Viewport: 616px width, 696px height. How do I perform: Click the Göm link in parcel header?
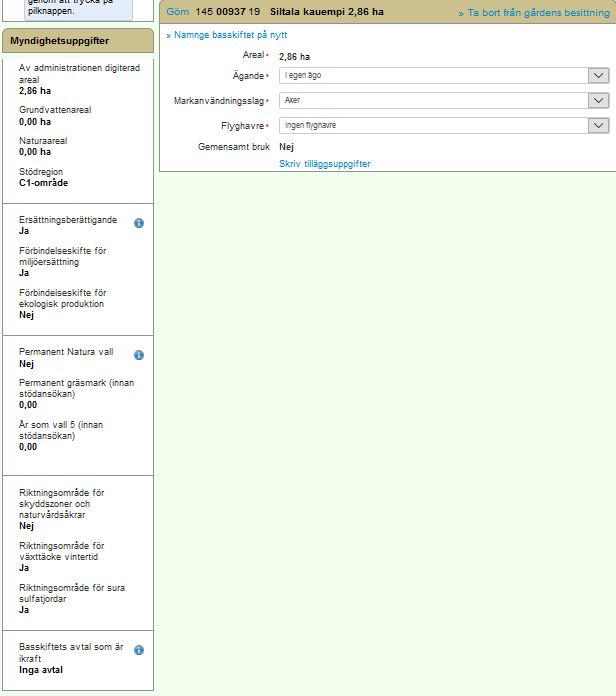tap(177, 12)
